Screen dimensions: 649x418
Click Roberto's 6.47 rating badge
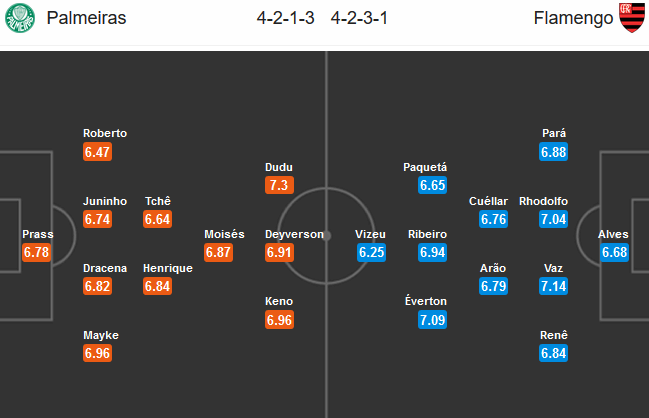tap(97, 152)
